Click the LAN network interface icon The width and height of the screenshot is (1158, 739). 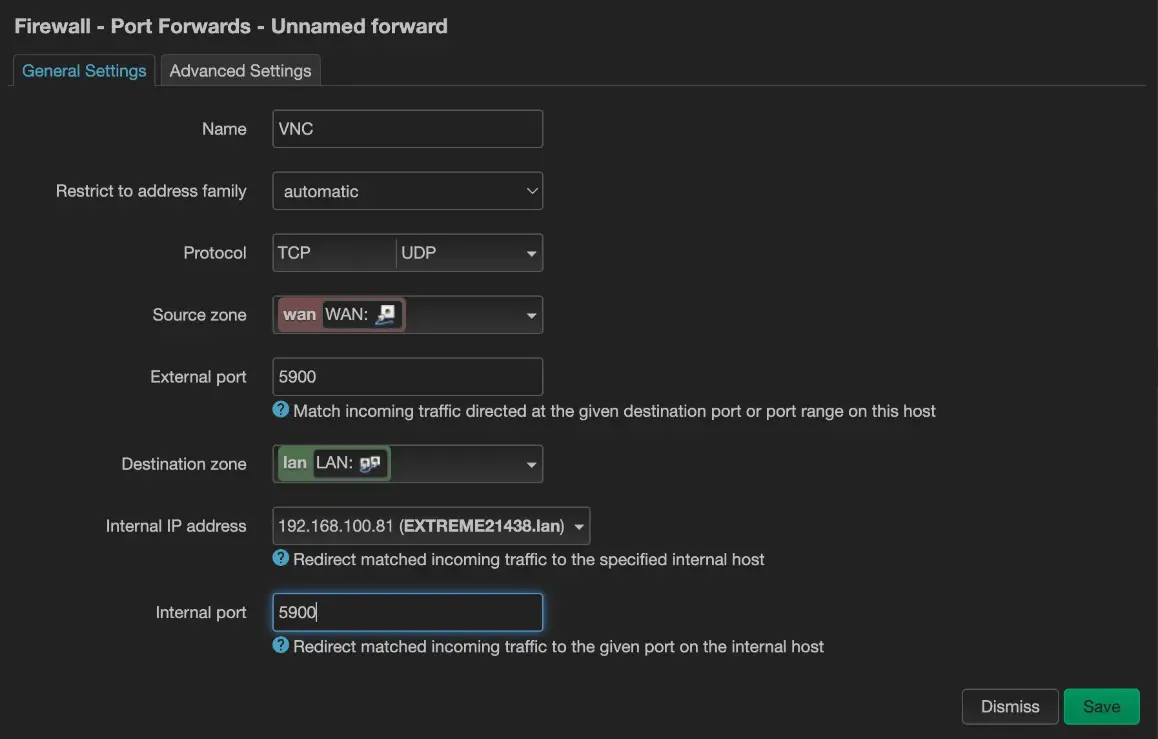pyautogui.click(x=370, y=464)
